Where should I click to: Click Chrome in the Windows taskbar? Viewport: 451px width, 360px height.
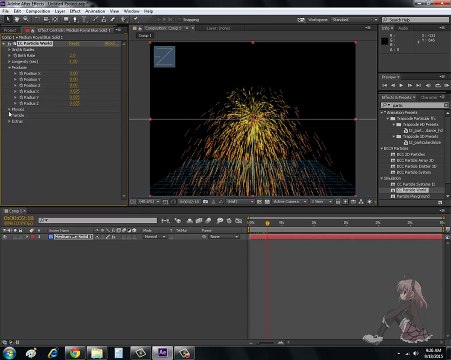coord(75,353)
